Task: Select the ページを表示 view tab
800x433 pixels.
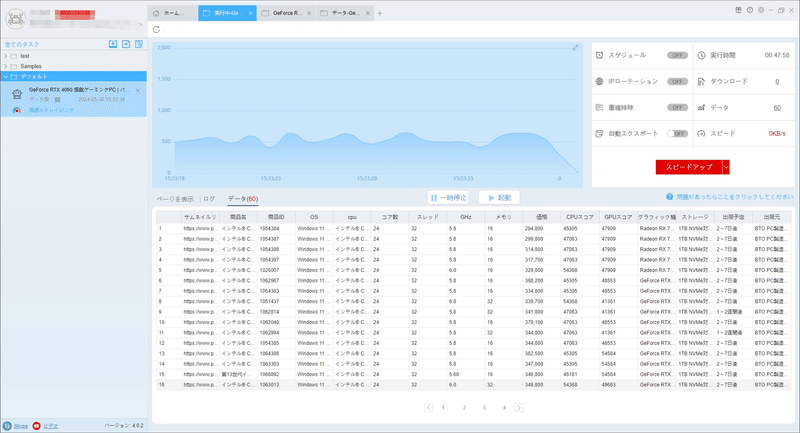Action: tap(175, 199)
